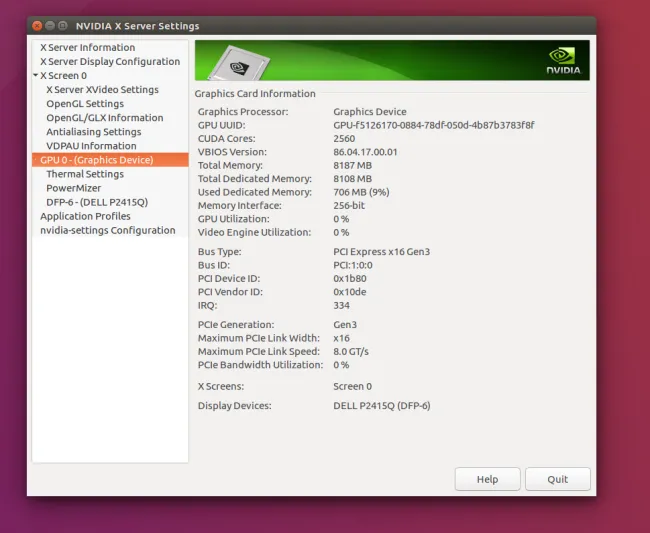
Task: Open Antialiasing Settings
Action: coord(94,132)
